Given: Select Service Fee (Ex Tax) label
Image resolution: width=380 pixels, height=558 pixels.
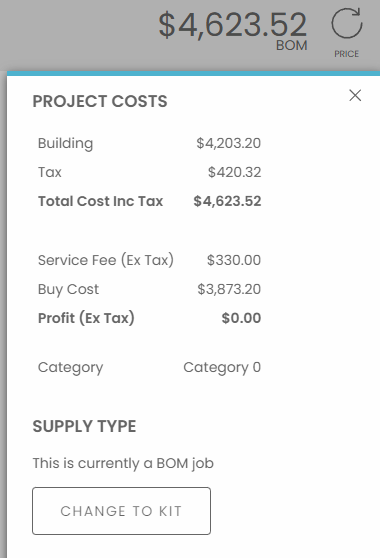Looking at the screenshot, I should [x=106, y=260].
